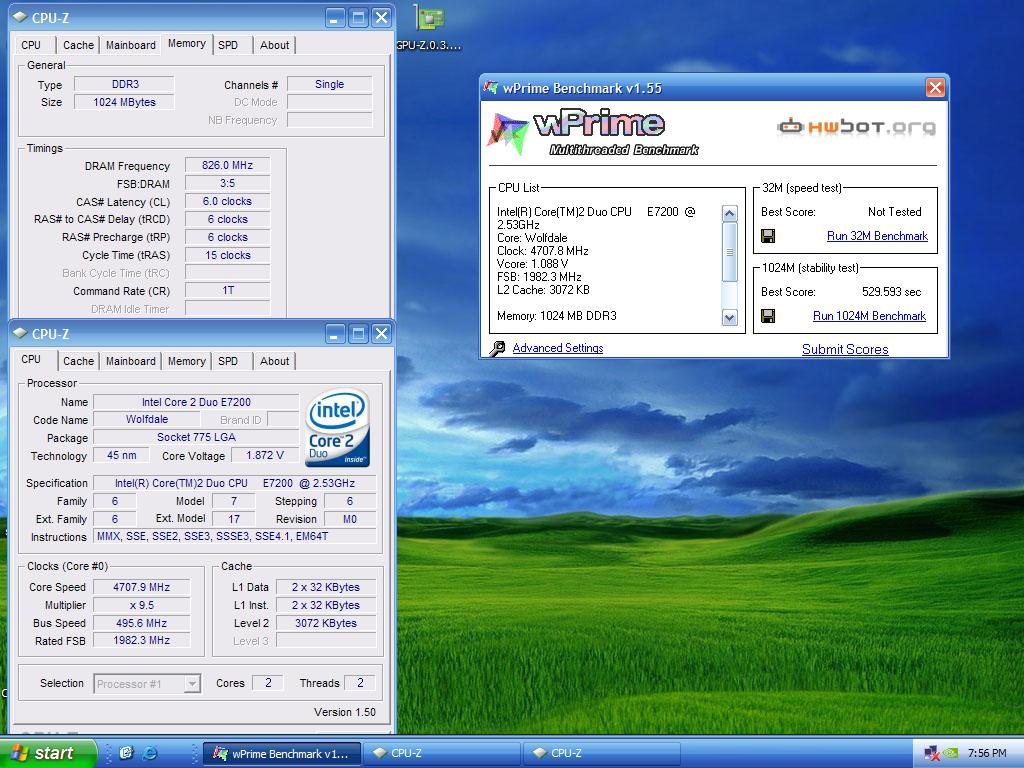Run the 32M Benchmark
Screen dimensions: 1024x768
coord(877,236)
